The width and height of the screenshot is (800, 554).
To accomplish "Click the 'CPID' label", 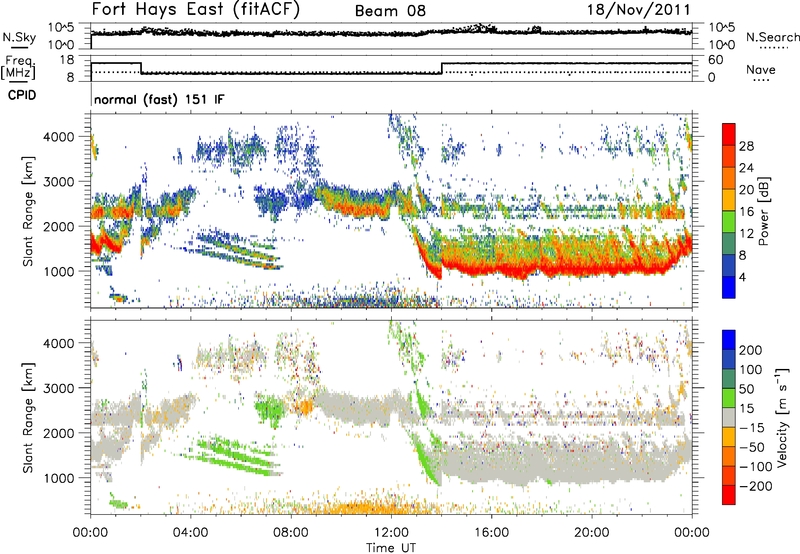I will pos(22,95).
